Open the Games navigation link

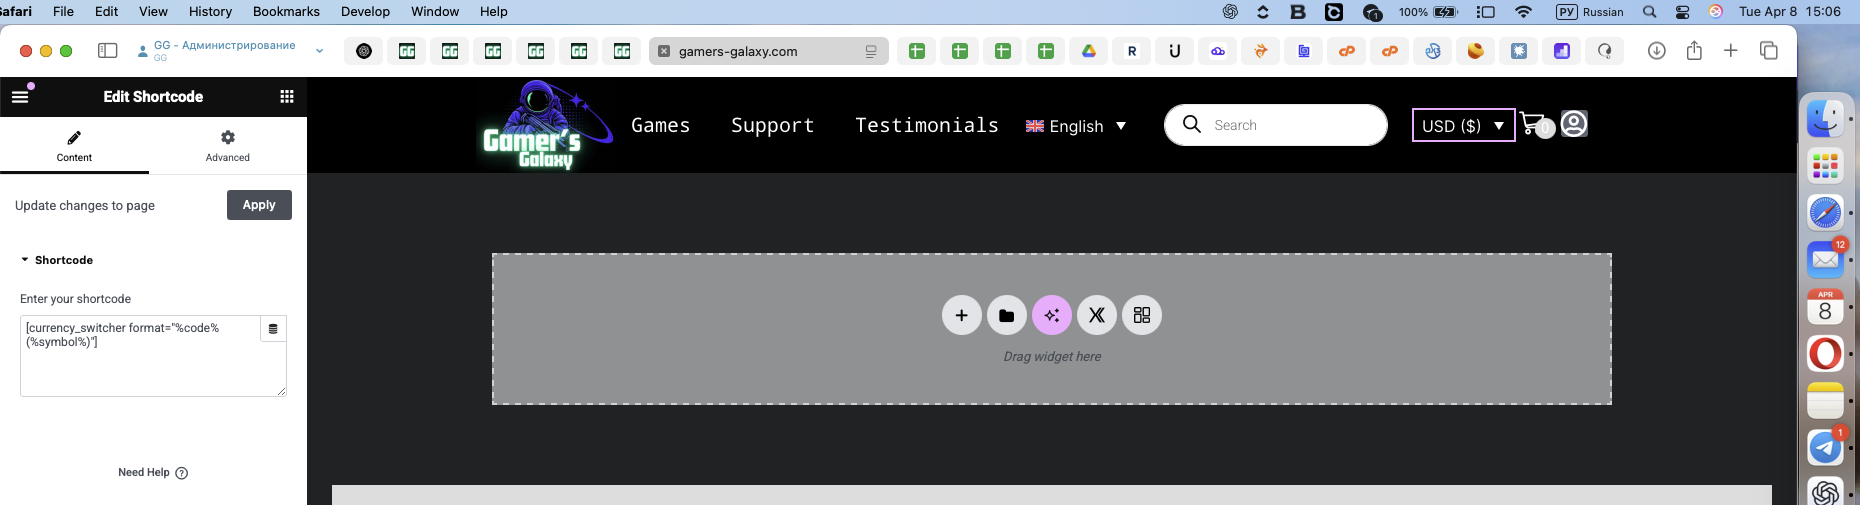660,125
